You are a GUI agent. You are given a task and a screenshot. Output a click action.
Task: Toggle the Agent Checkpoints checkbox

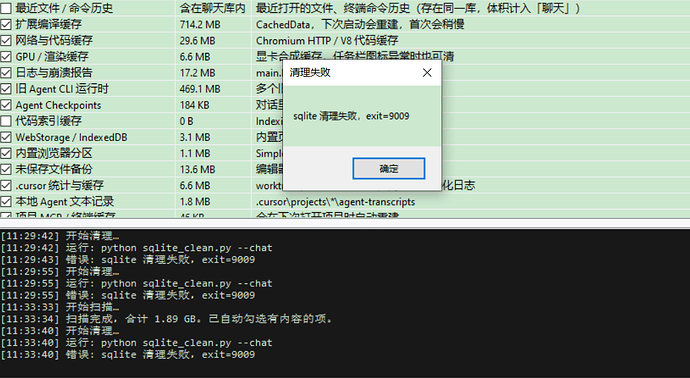point(6,105)
